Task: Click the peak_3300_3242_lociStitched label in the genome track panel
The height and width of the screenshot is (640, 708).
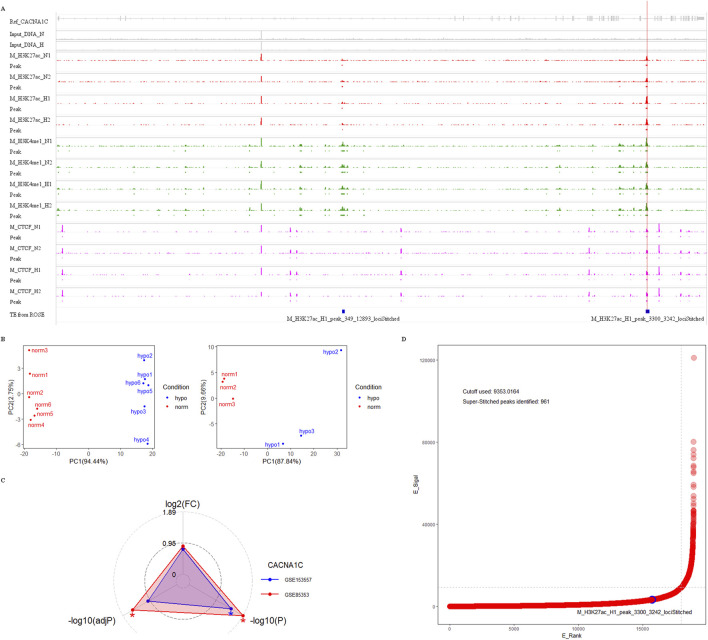Action: coord(647,319)
